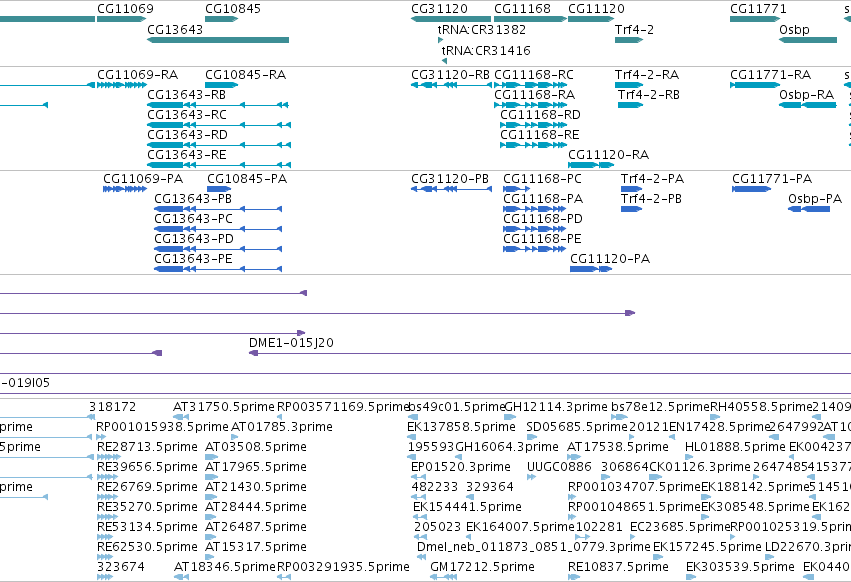Click the CG13643 gene glyph label
The image size is (851, 582).
(175, 29)
